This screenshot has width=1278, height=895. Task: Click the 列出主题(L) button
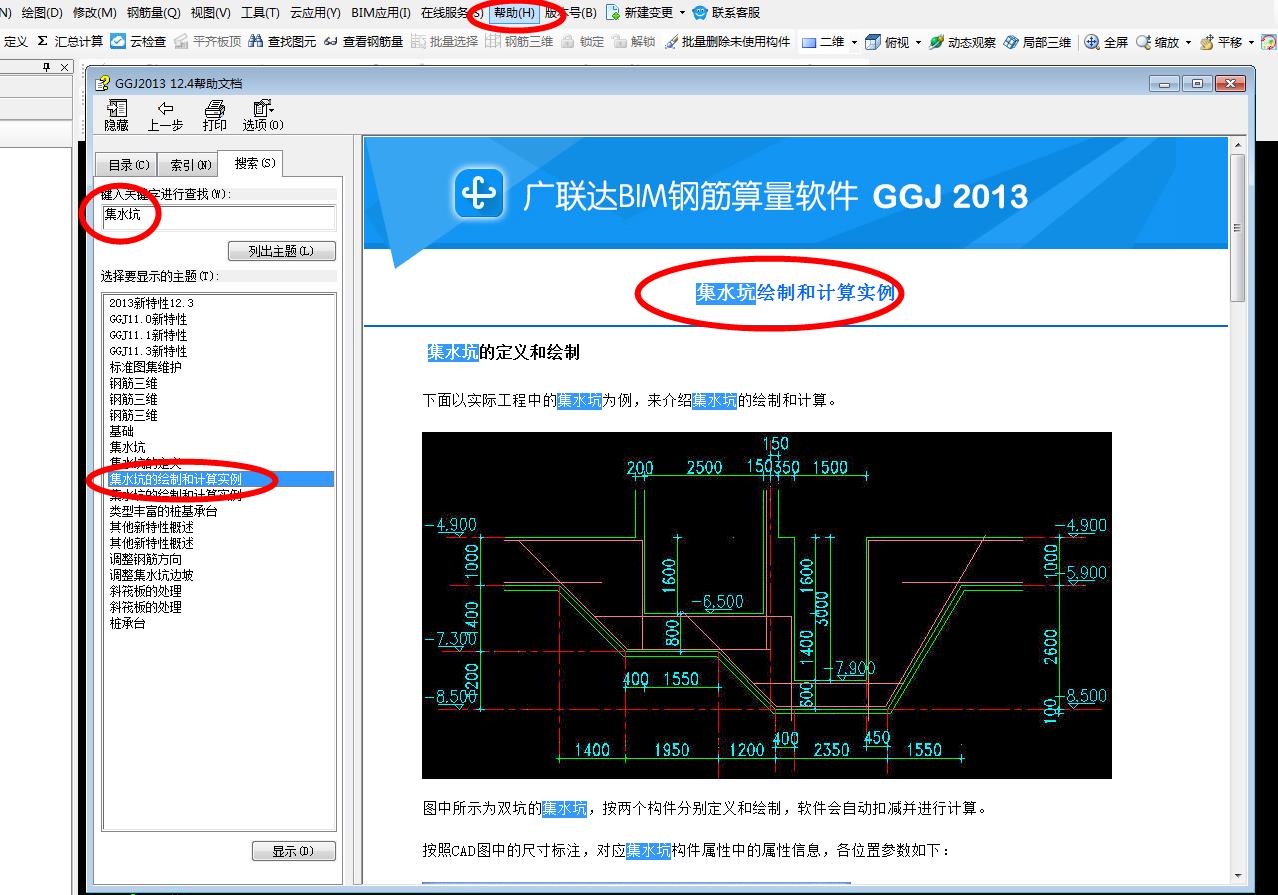click(x=281, y=251)
